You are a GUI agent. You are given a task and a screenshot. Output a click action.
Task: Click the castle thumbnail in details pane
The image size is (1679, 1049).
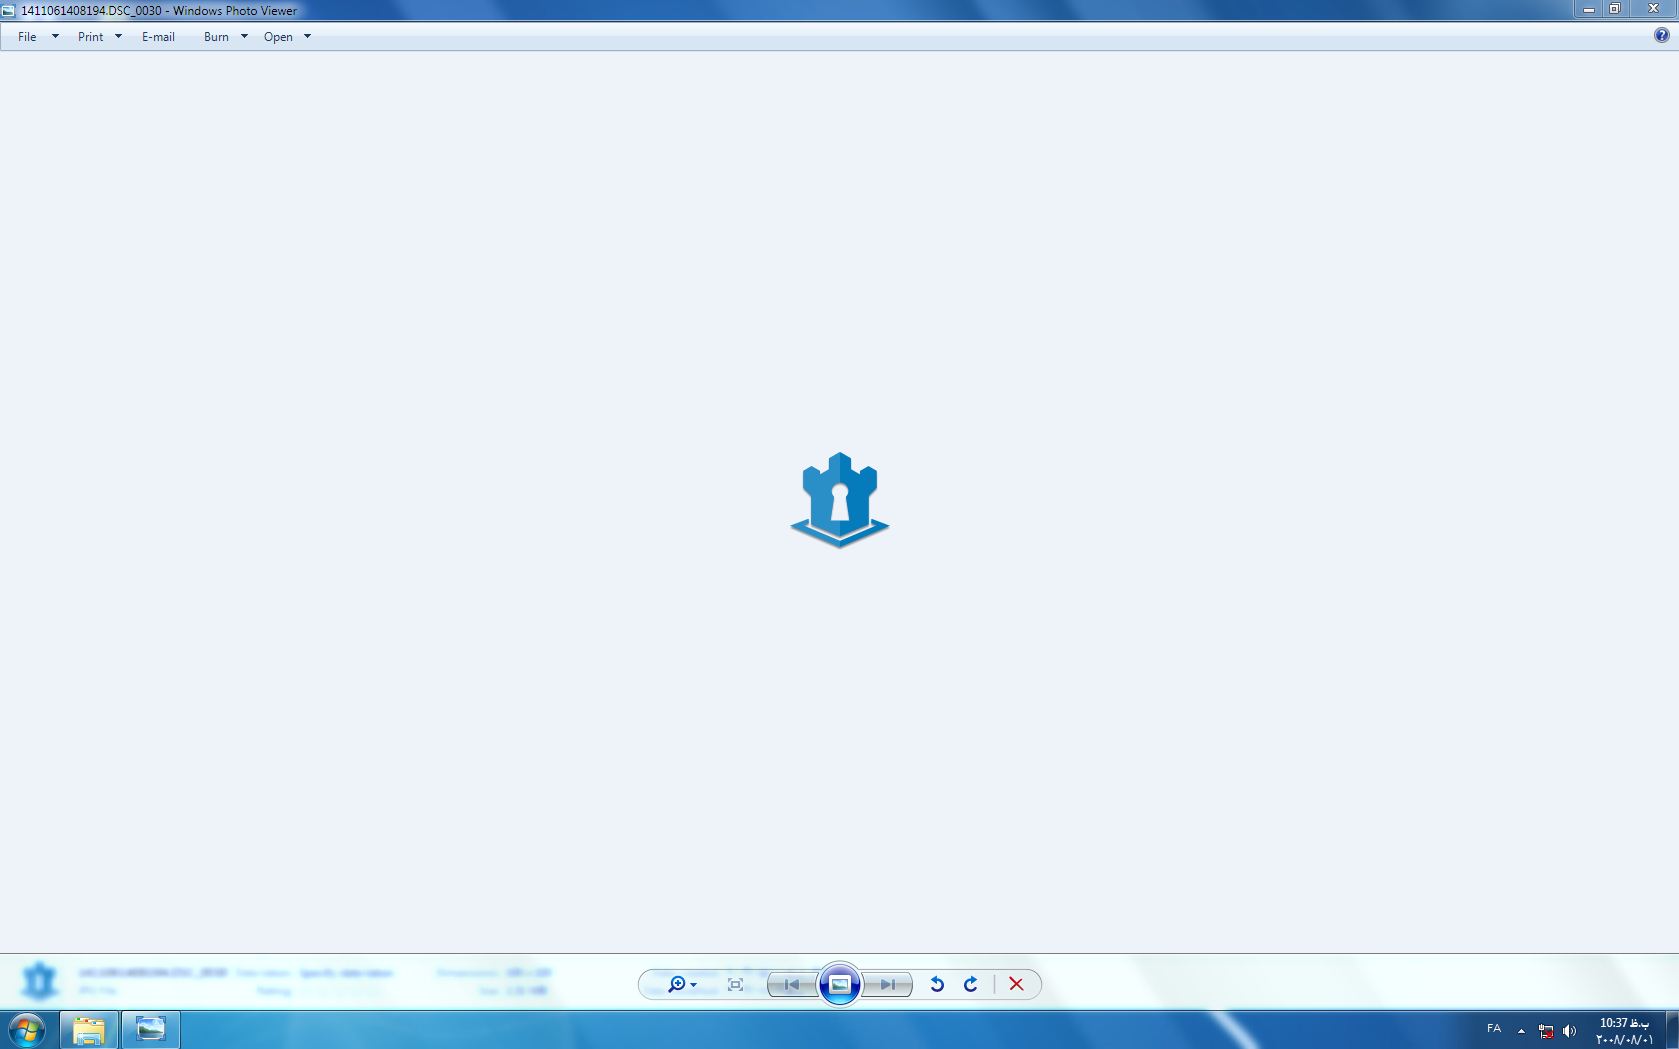40,981
